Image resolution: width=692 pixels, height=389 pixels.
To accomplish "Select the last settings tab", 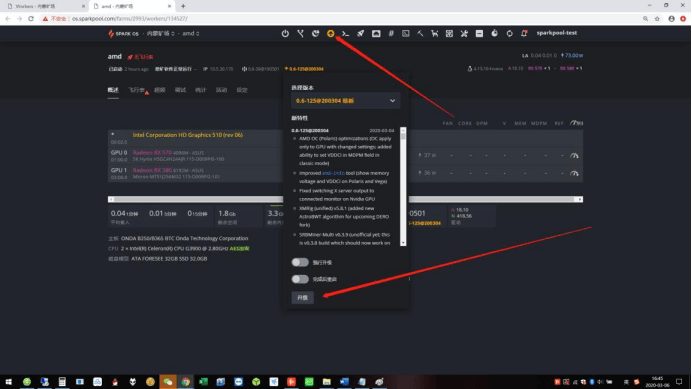I will (242, 90).
